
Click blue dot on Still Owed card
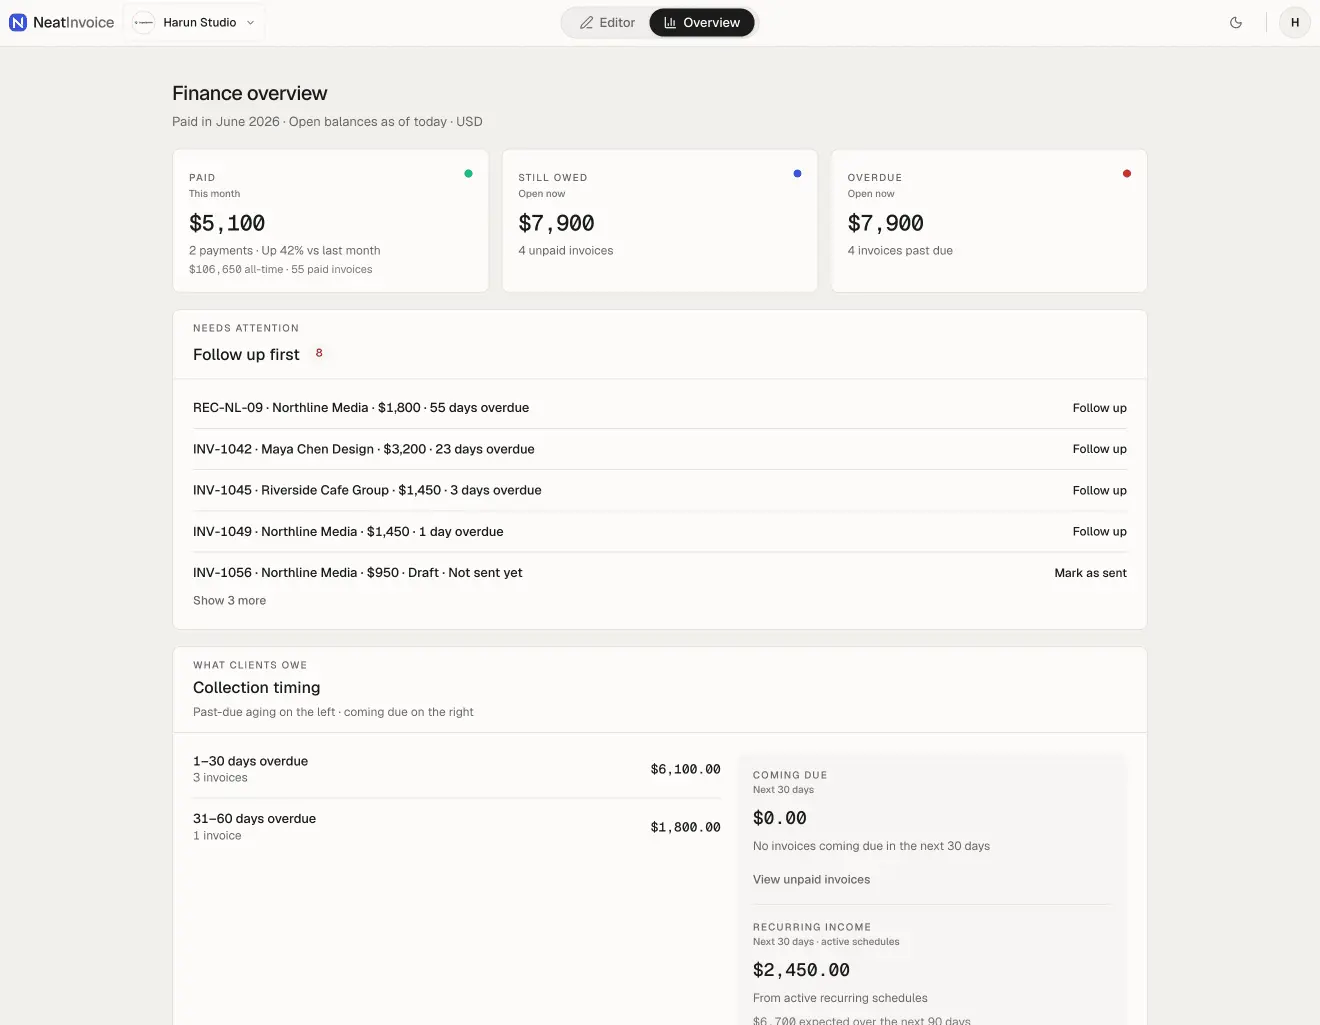coord(797,173)
